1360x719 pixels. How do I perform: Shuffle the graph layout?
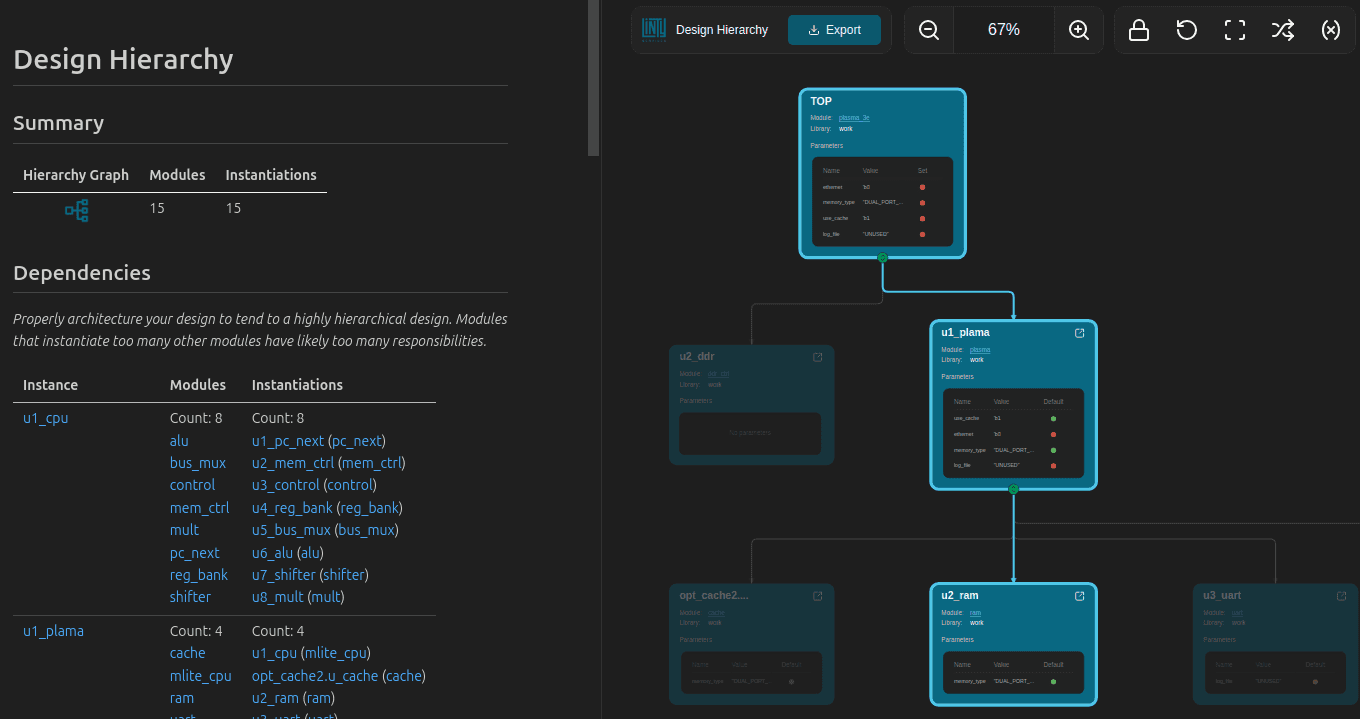1283,30
